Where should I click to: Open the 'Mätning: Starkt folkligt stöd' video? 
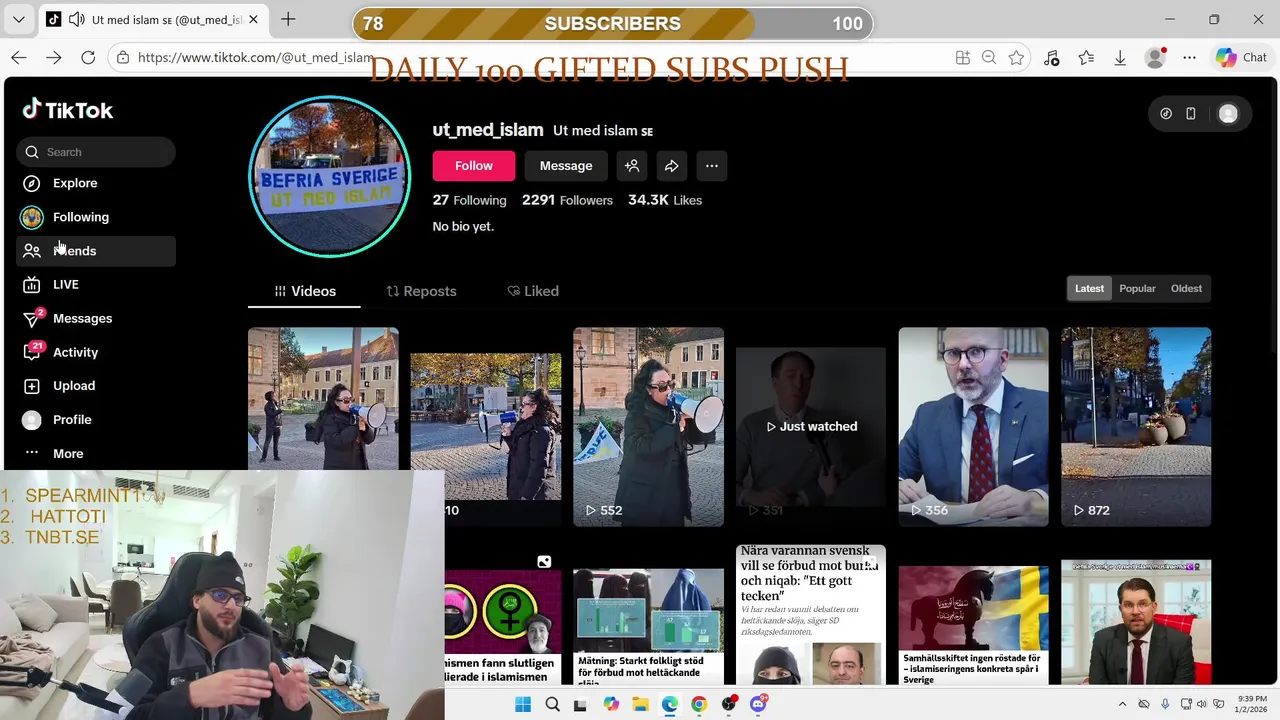click(x=648, y=625)
